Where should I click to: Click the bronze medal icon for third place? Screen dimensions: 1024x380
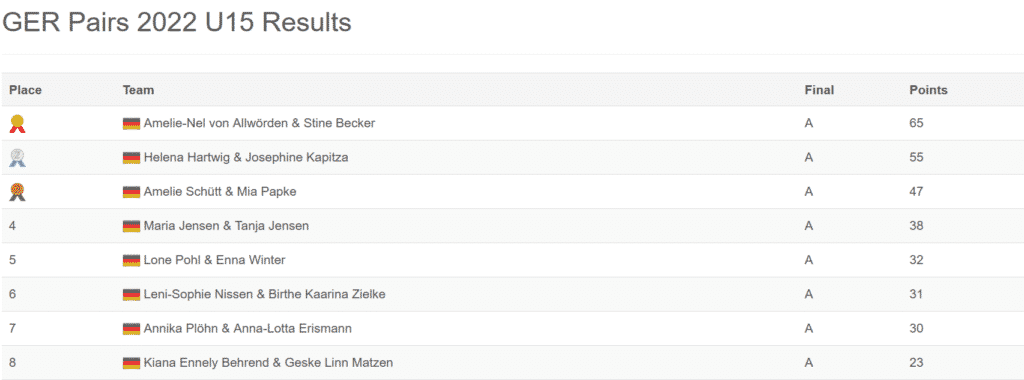click(18, 191)
